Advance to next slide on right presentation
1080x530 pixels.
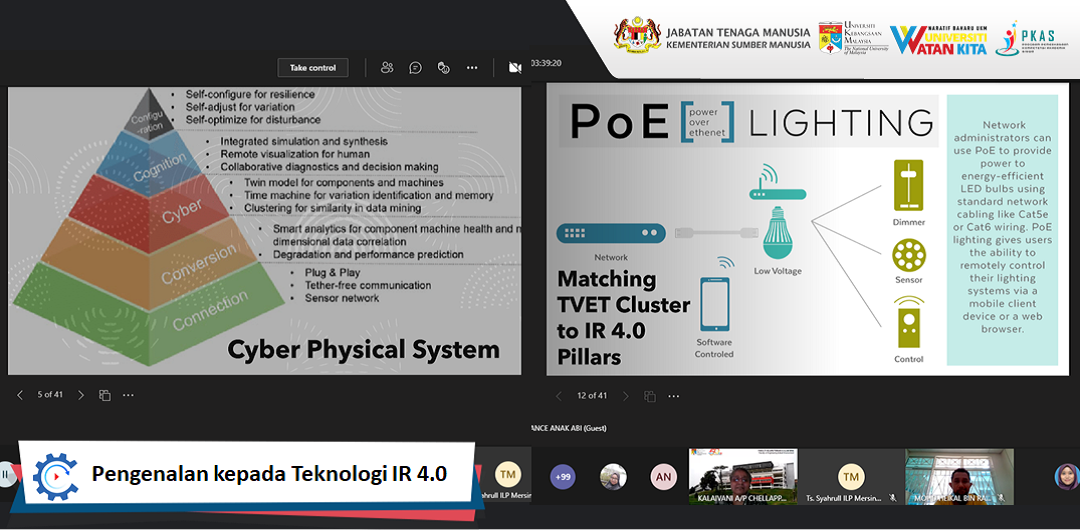tap(626, 396)
